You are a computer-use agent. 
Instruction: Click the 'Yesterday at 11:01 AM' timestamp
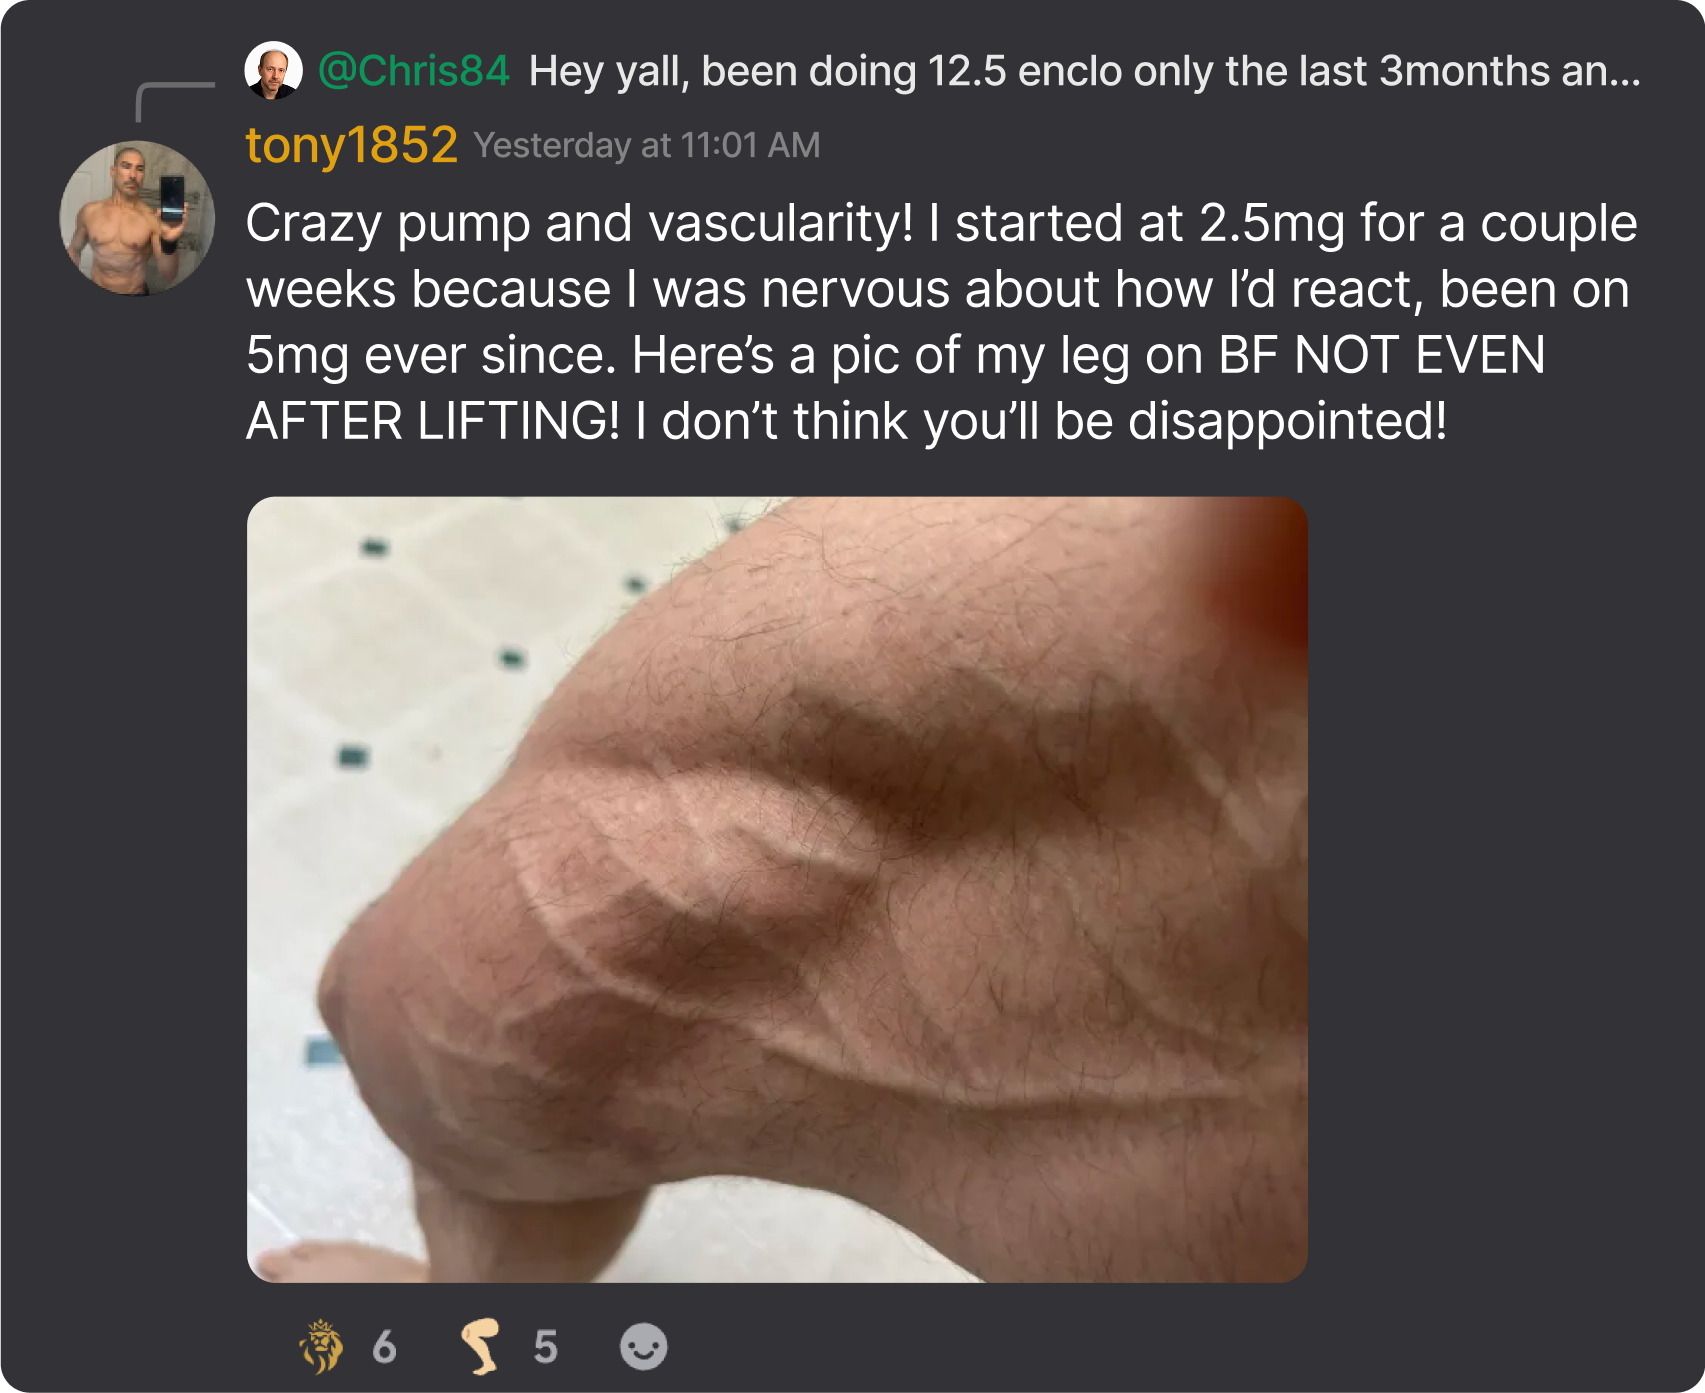(x=647, y=146)
